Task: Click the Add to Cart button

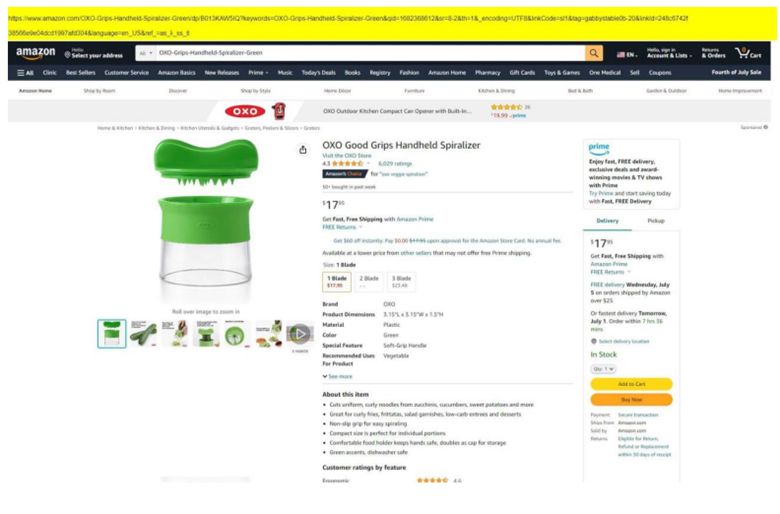Action: (631, 384)
